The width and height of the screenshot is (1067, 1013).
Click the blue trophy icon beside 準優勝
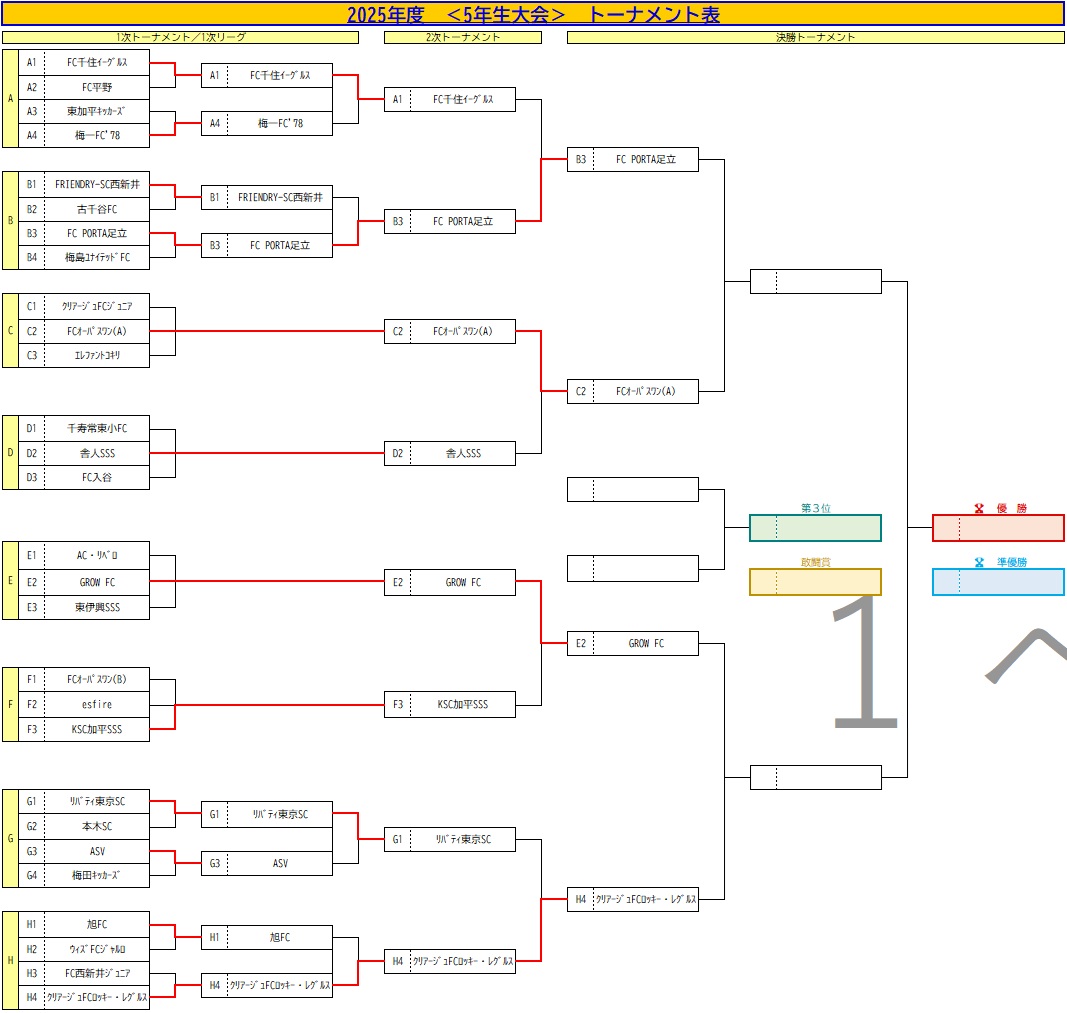click(979, 562)
